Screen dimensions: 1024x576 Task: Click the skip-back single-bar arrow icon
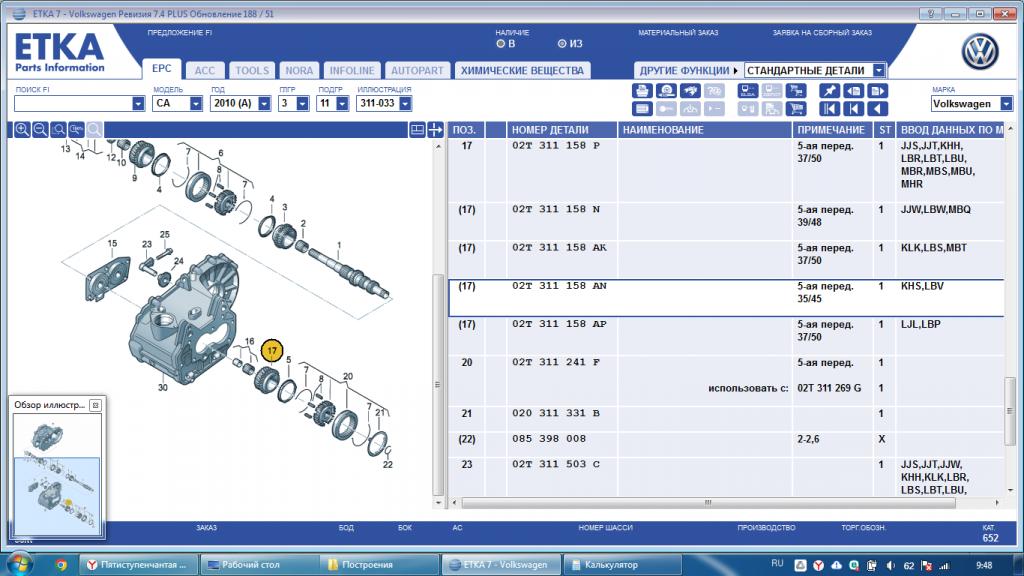coord(854,109)
